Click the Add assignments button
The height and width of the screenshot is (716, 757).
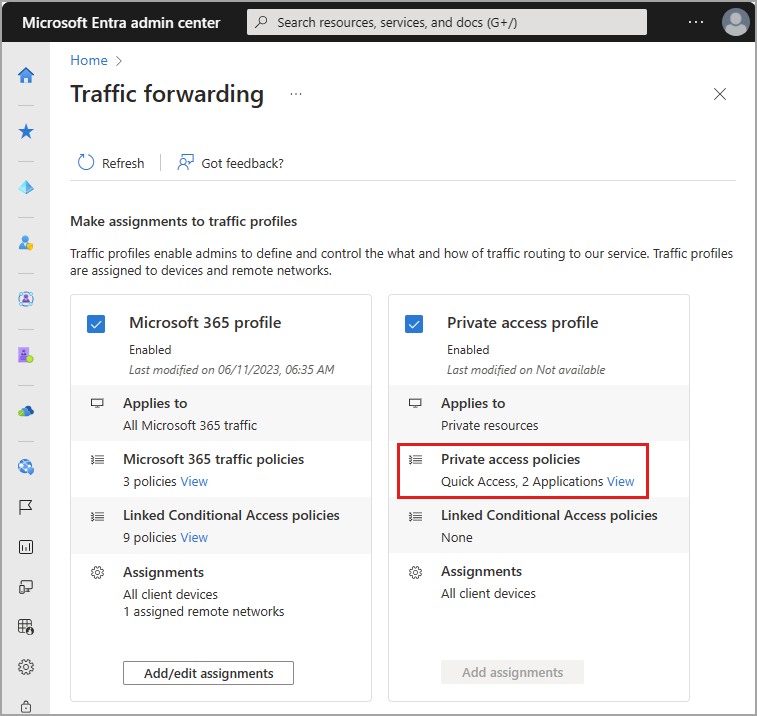tap(512, 672)
